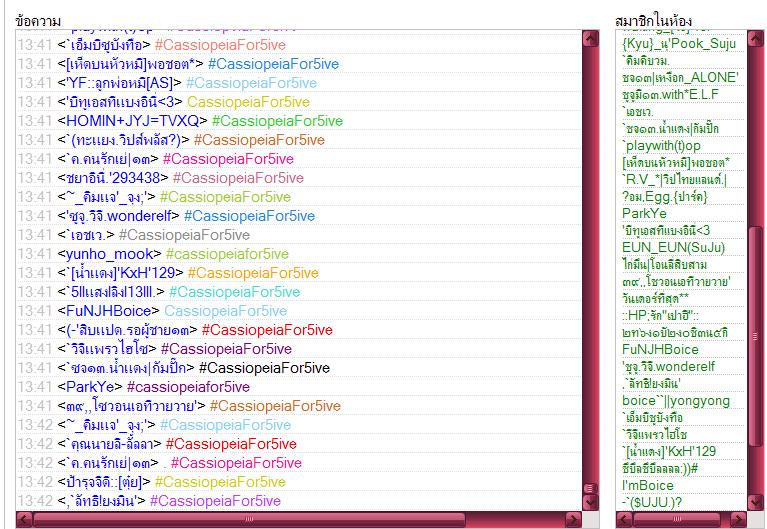The height and width of the screenshot is (529, 767).
Task: Click the member list's horizontal scroll-right arrow
Action: tap(738, 520)
